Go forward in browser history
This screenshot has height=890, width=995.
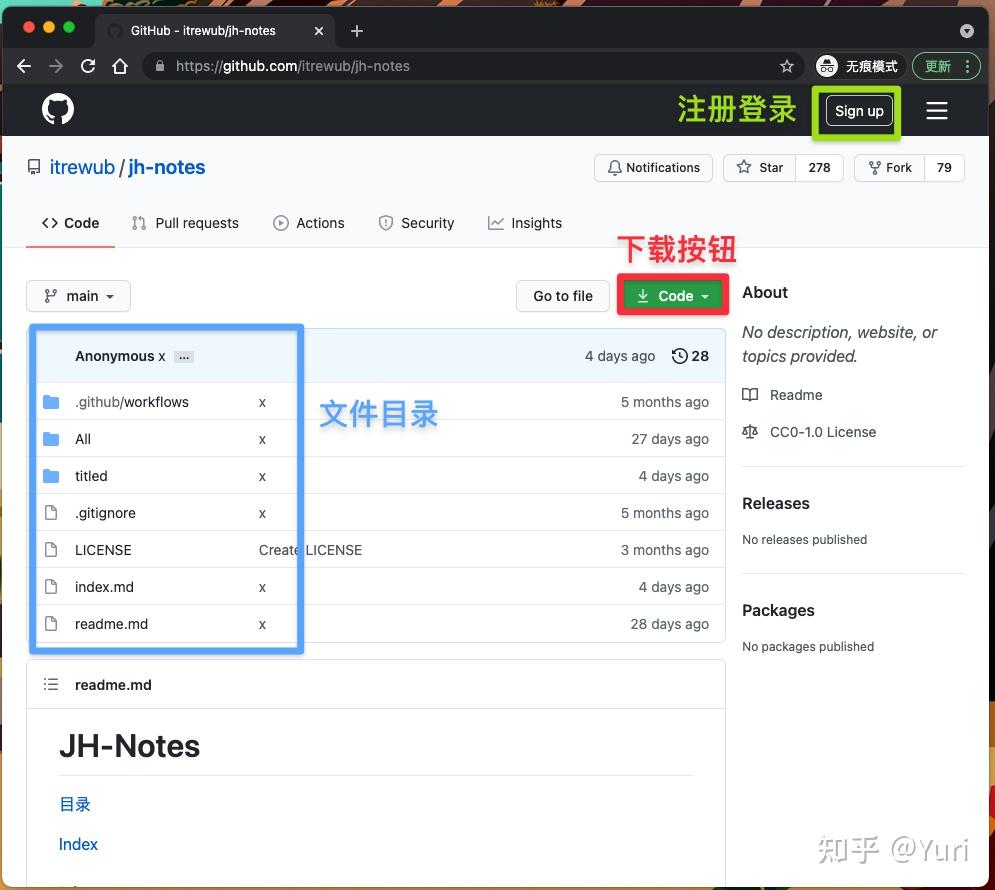pyautogui.click(x=56, y=66)
